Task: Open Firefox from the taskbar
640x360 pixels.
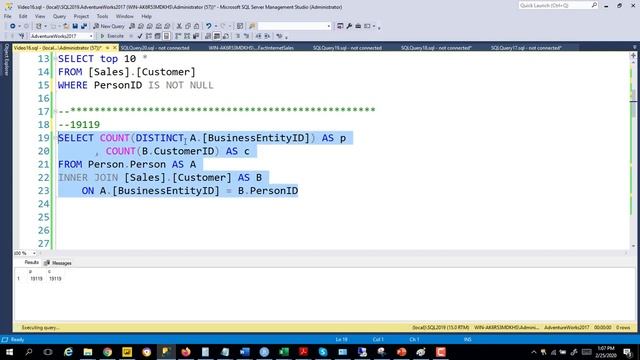Action: pos(186,352)
